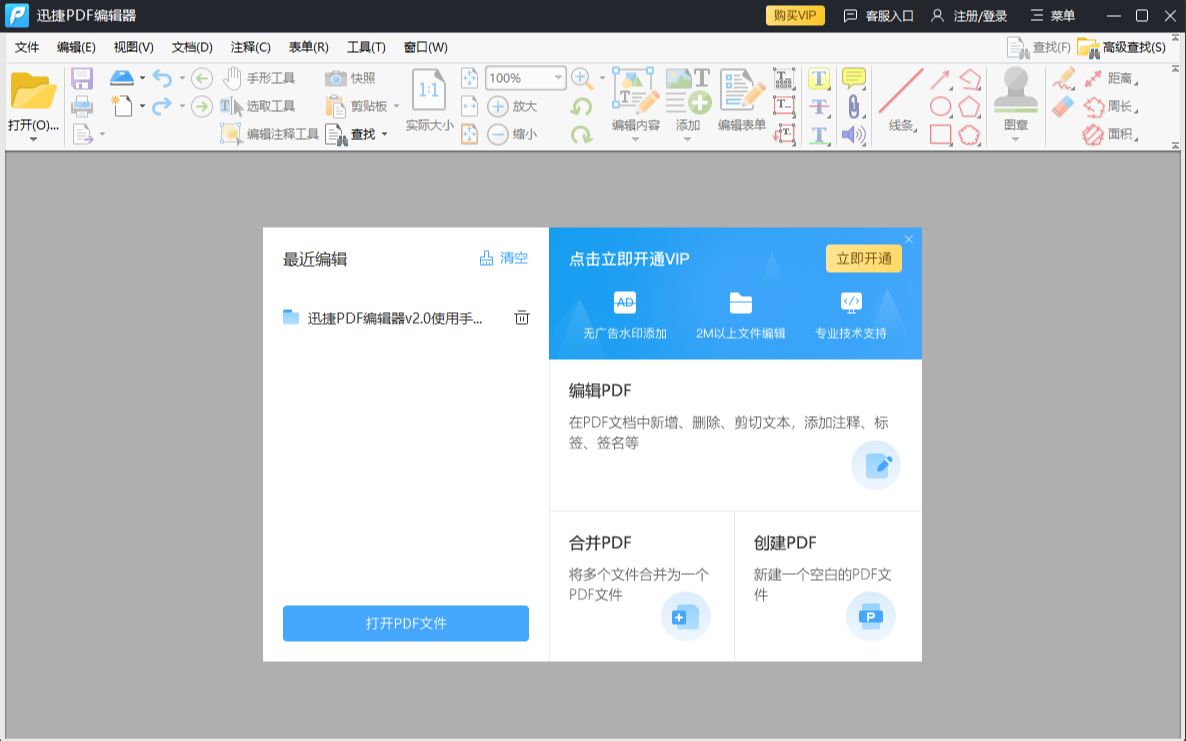Screen dimensions: 1186x741
Task: Expand the 图章 stamp dropdown arrow
Action: click(x=1015, y=139)
